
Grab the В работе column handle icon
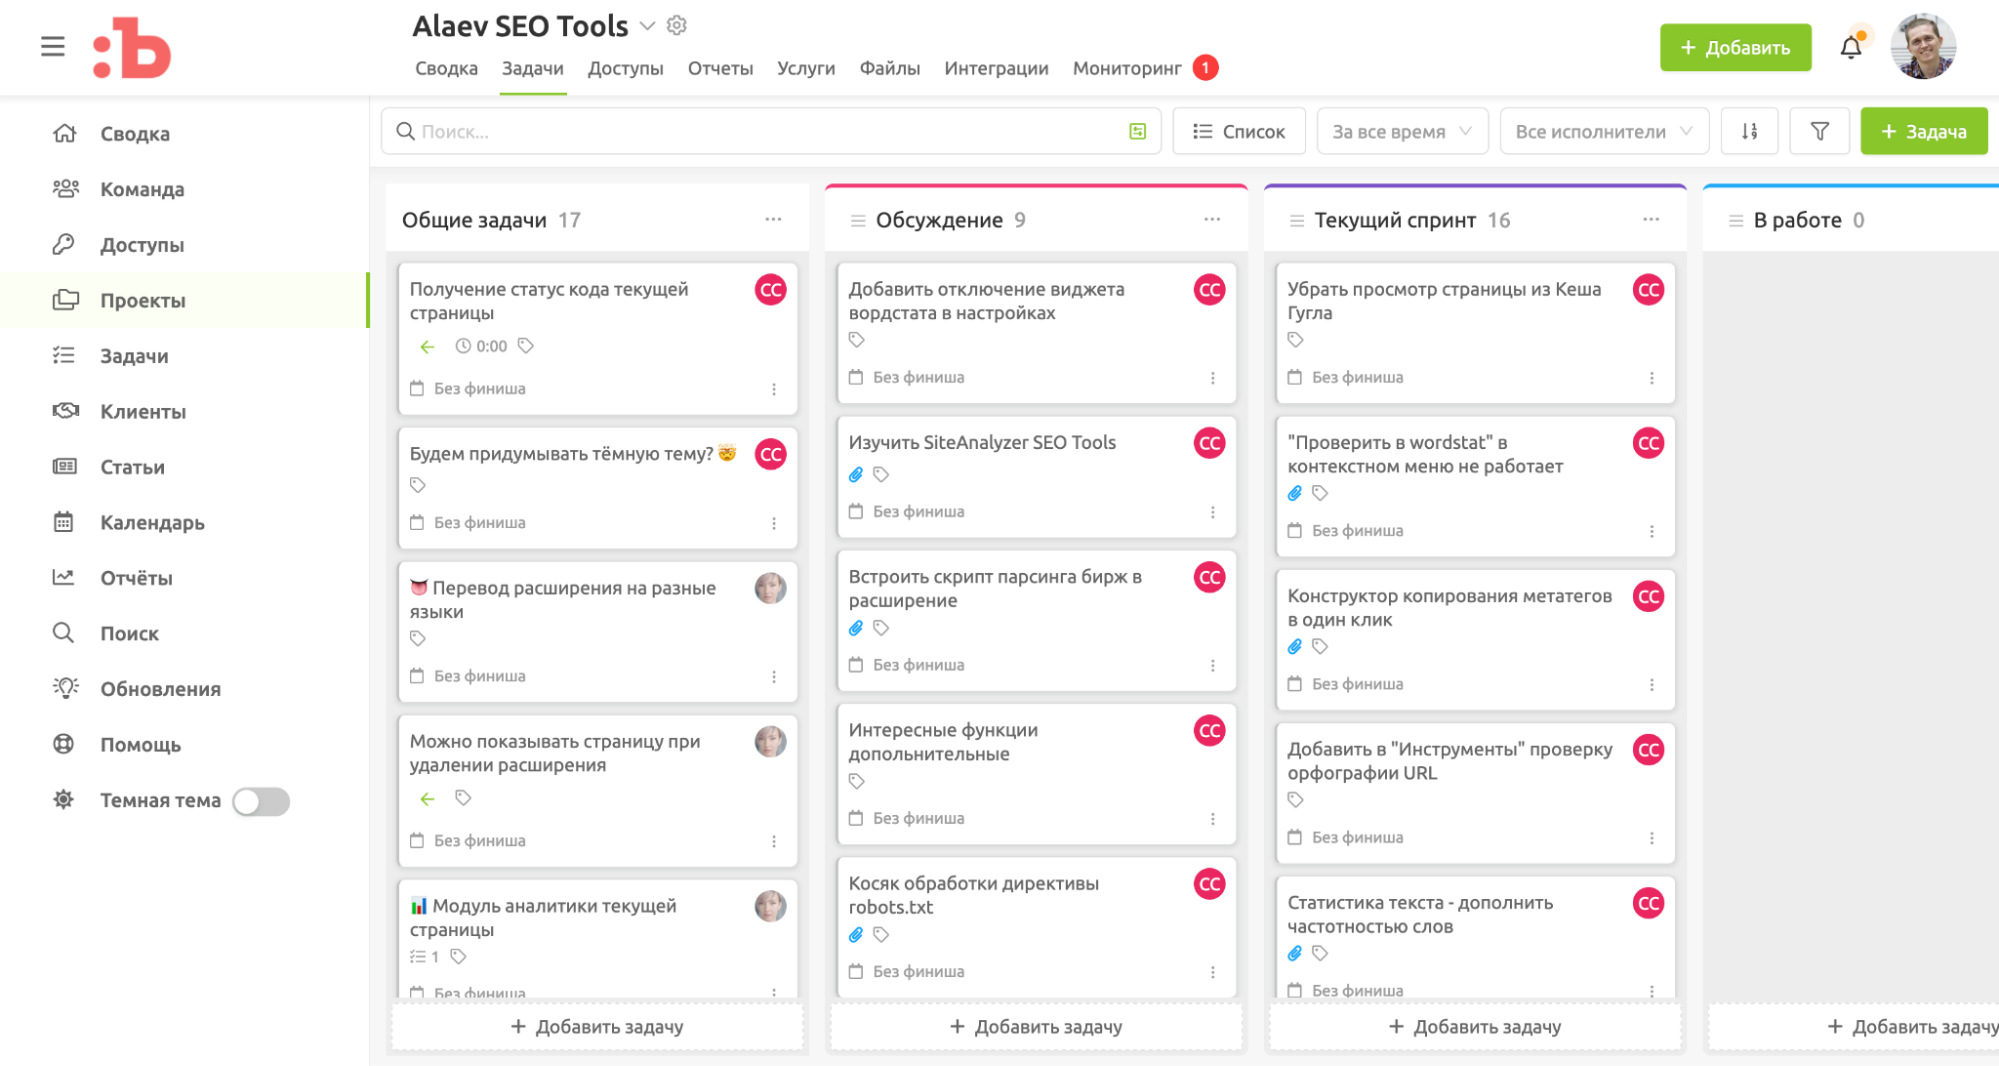pos(1736,221)
